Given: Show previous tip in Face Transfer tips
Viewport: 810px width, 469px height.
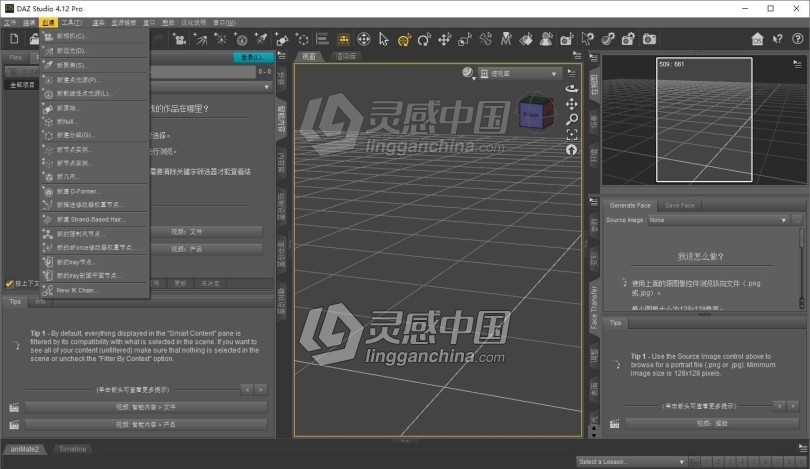Looking at the screenshot, I should [780, 407].
